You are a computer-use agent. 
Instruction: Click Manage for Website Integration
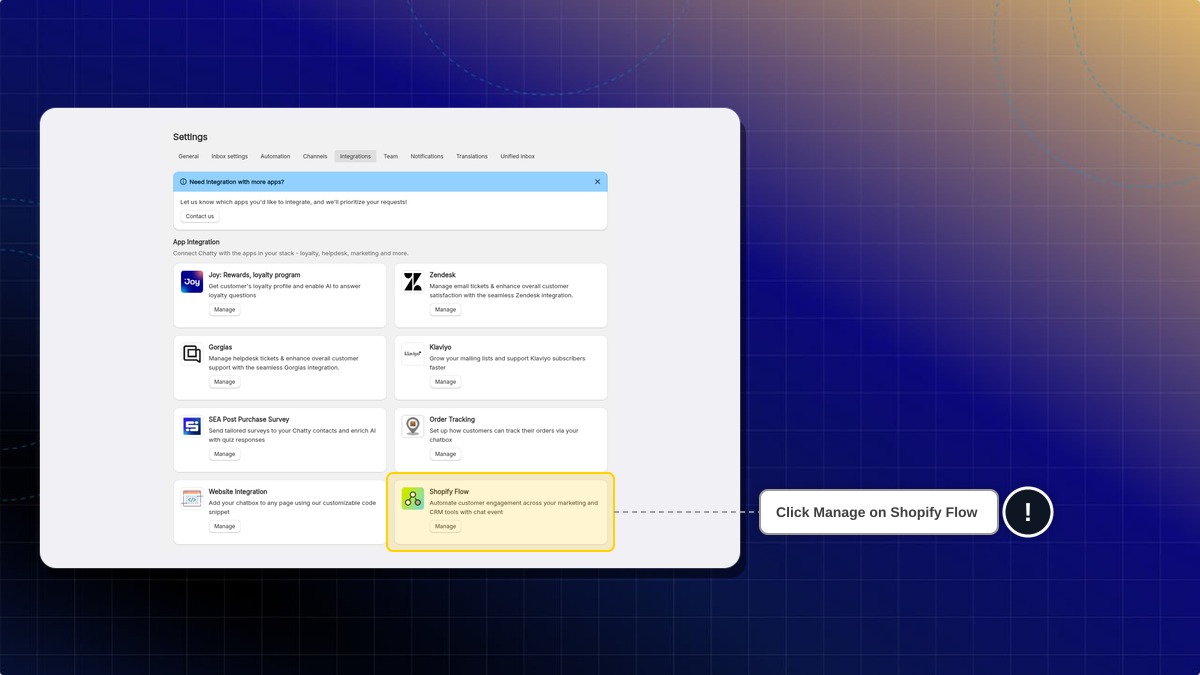tap(225, 526)
